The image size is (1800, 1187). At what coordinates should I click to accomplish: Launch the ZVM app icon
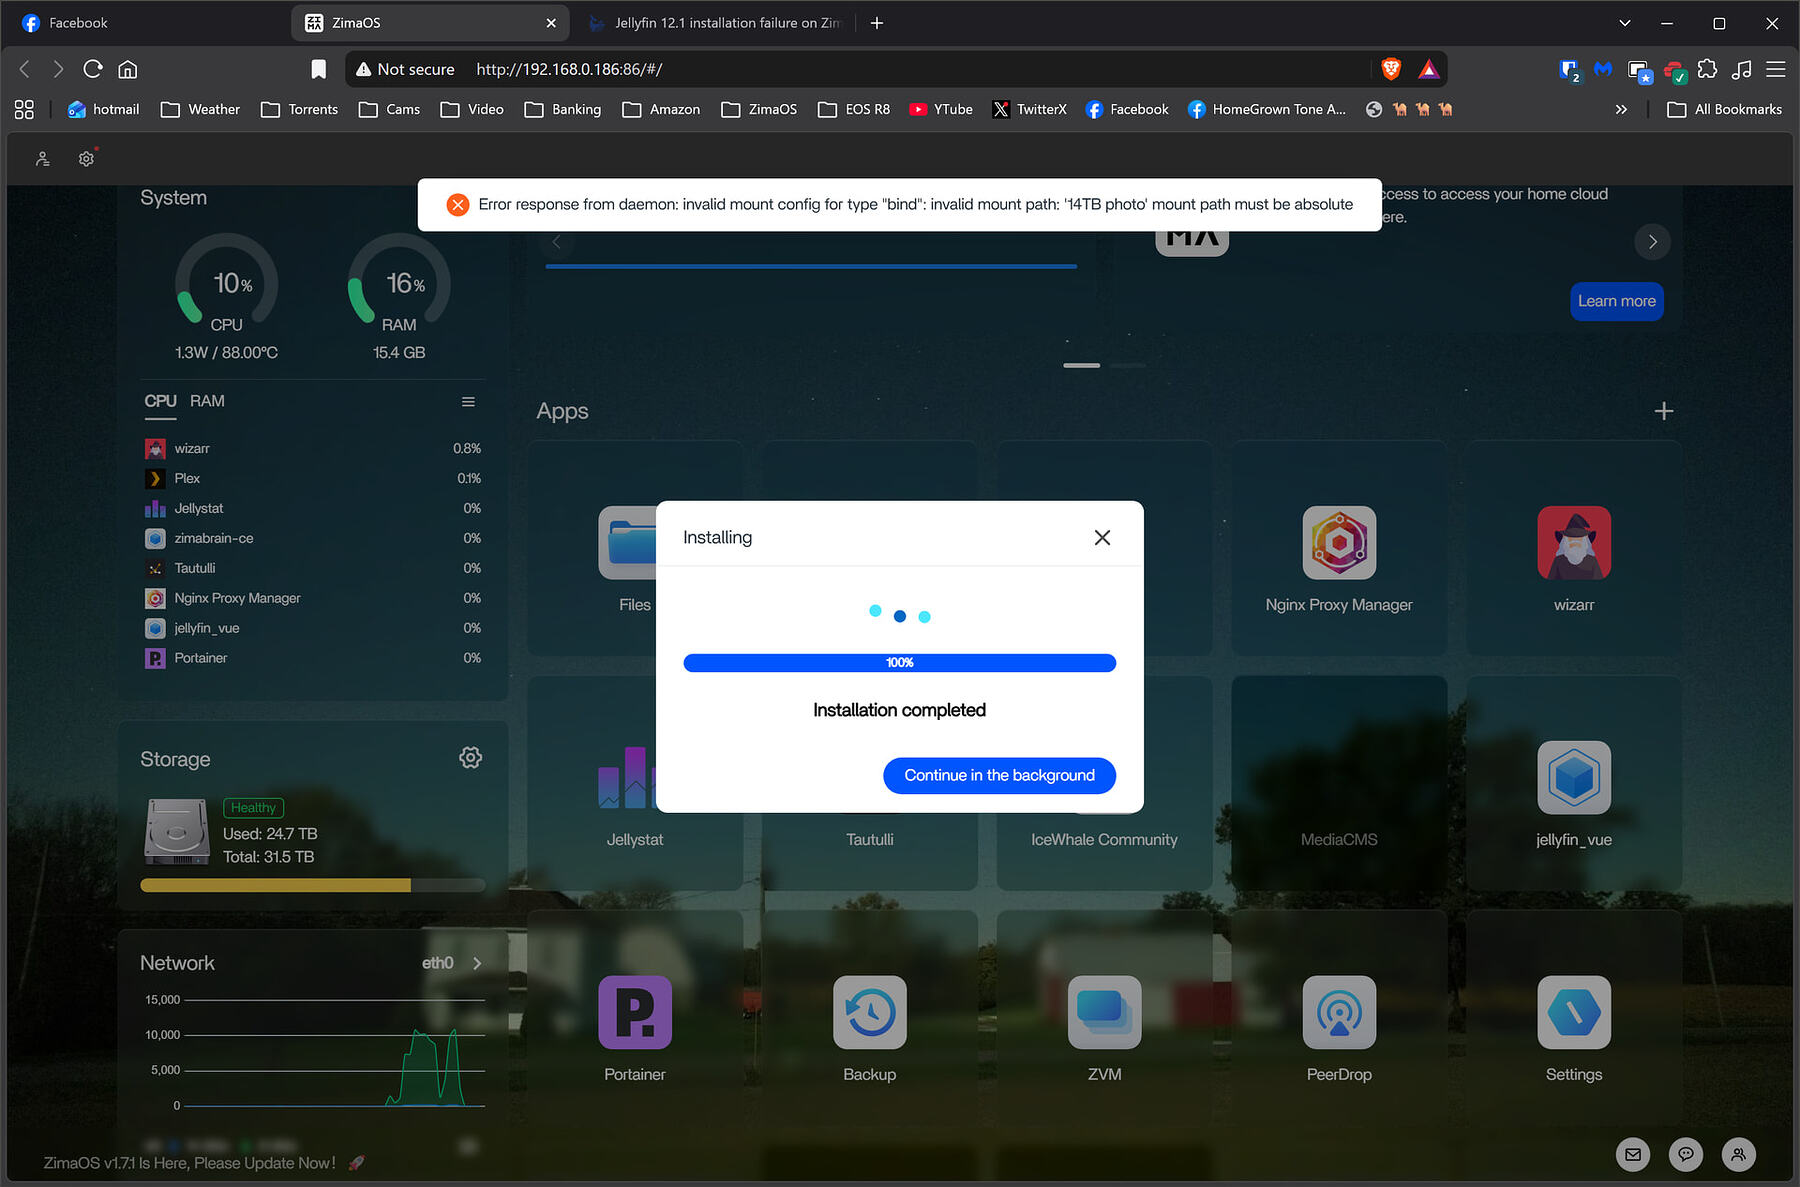[x=1104, y=1012]
